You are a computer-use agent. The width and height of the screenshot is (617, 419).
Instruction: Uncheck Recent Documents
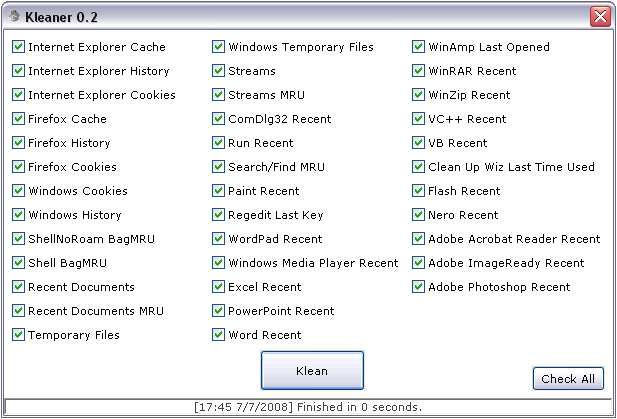pyautogui.click(x=18, y=287)
